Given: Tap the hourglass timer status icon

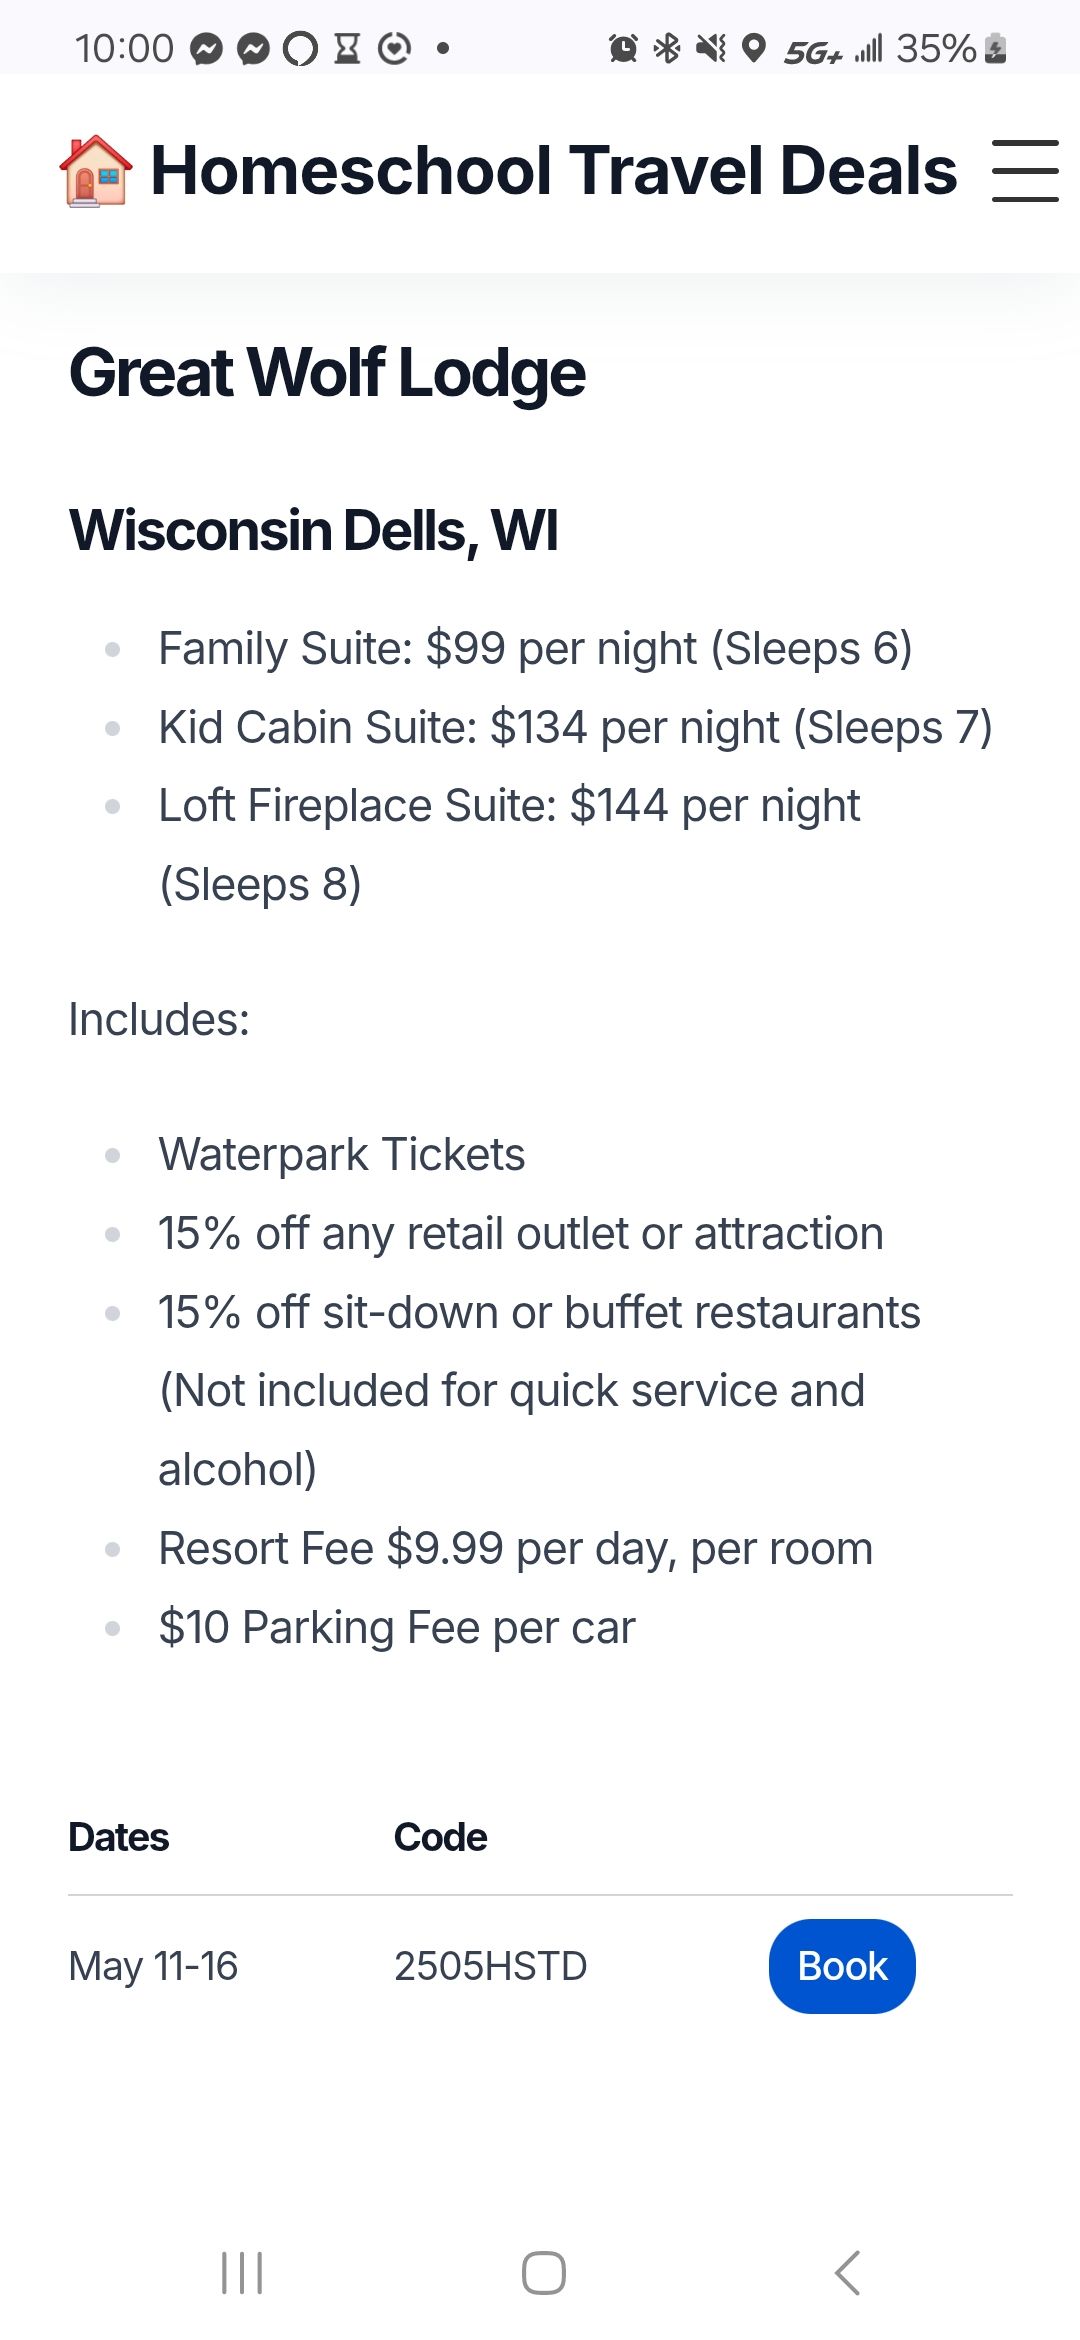Looking at the screenshot, I should pos(347,48).
